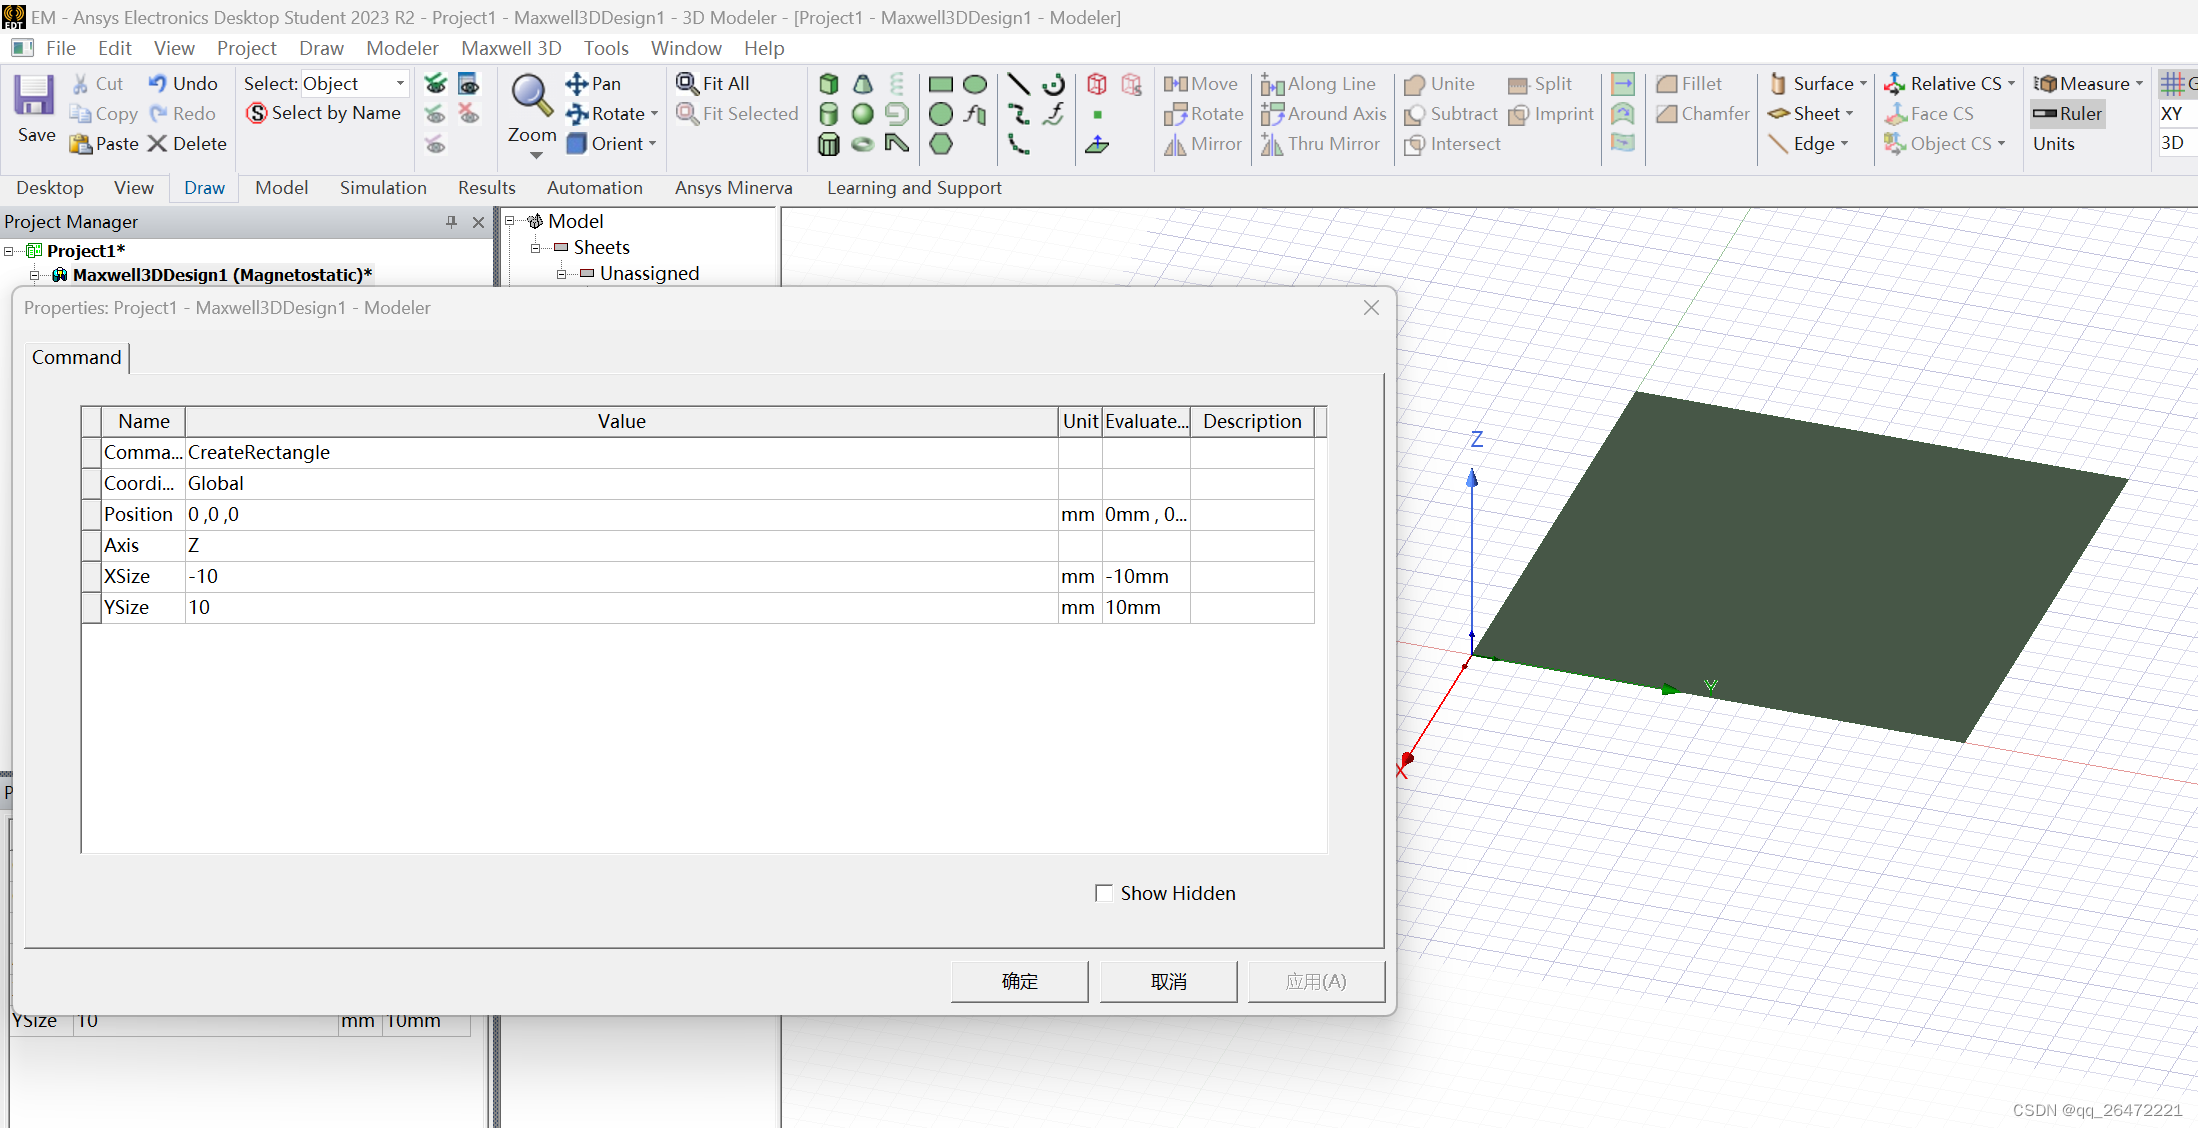
Task: Choose the Draw sphere tool
Action: [863, 114]
